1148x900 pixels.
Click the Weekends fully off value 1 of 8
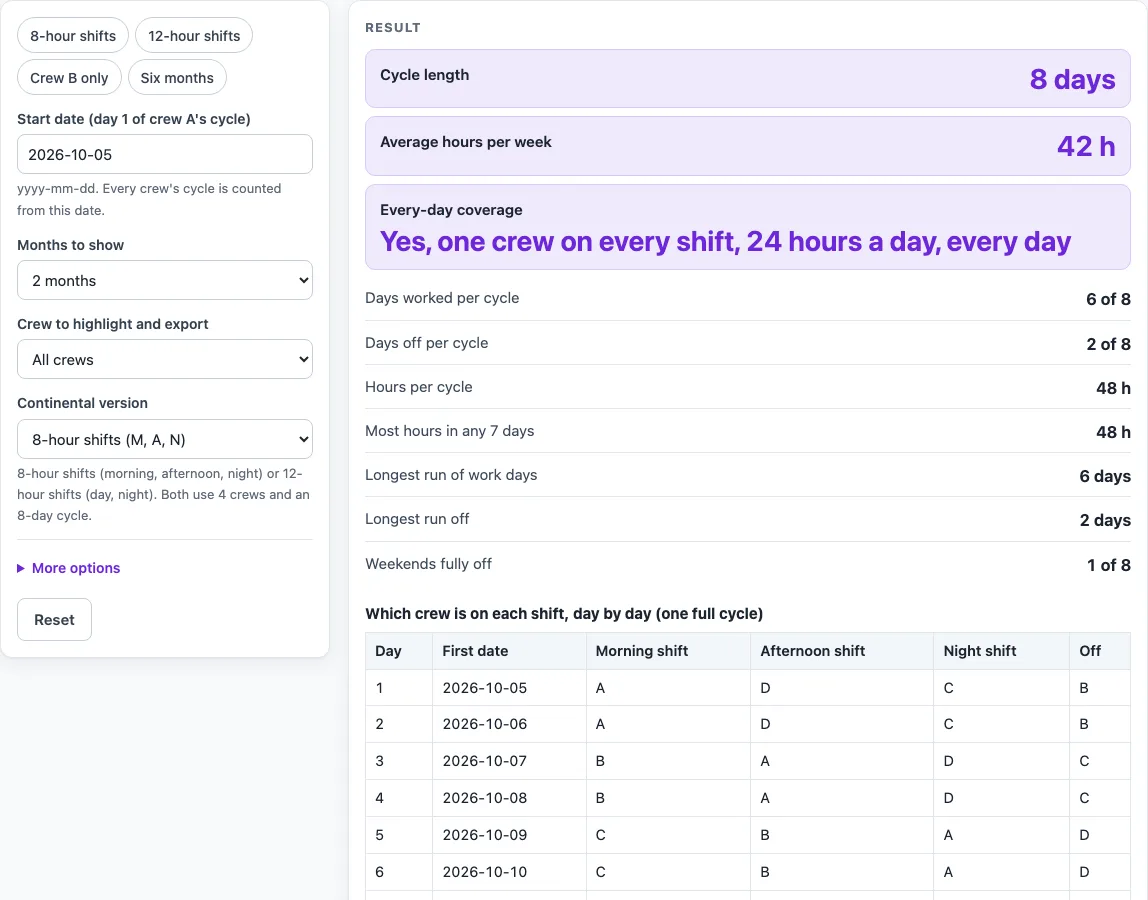coord(1108,565)
